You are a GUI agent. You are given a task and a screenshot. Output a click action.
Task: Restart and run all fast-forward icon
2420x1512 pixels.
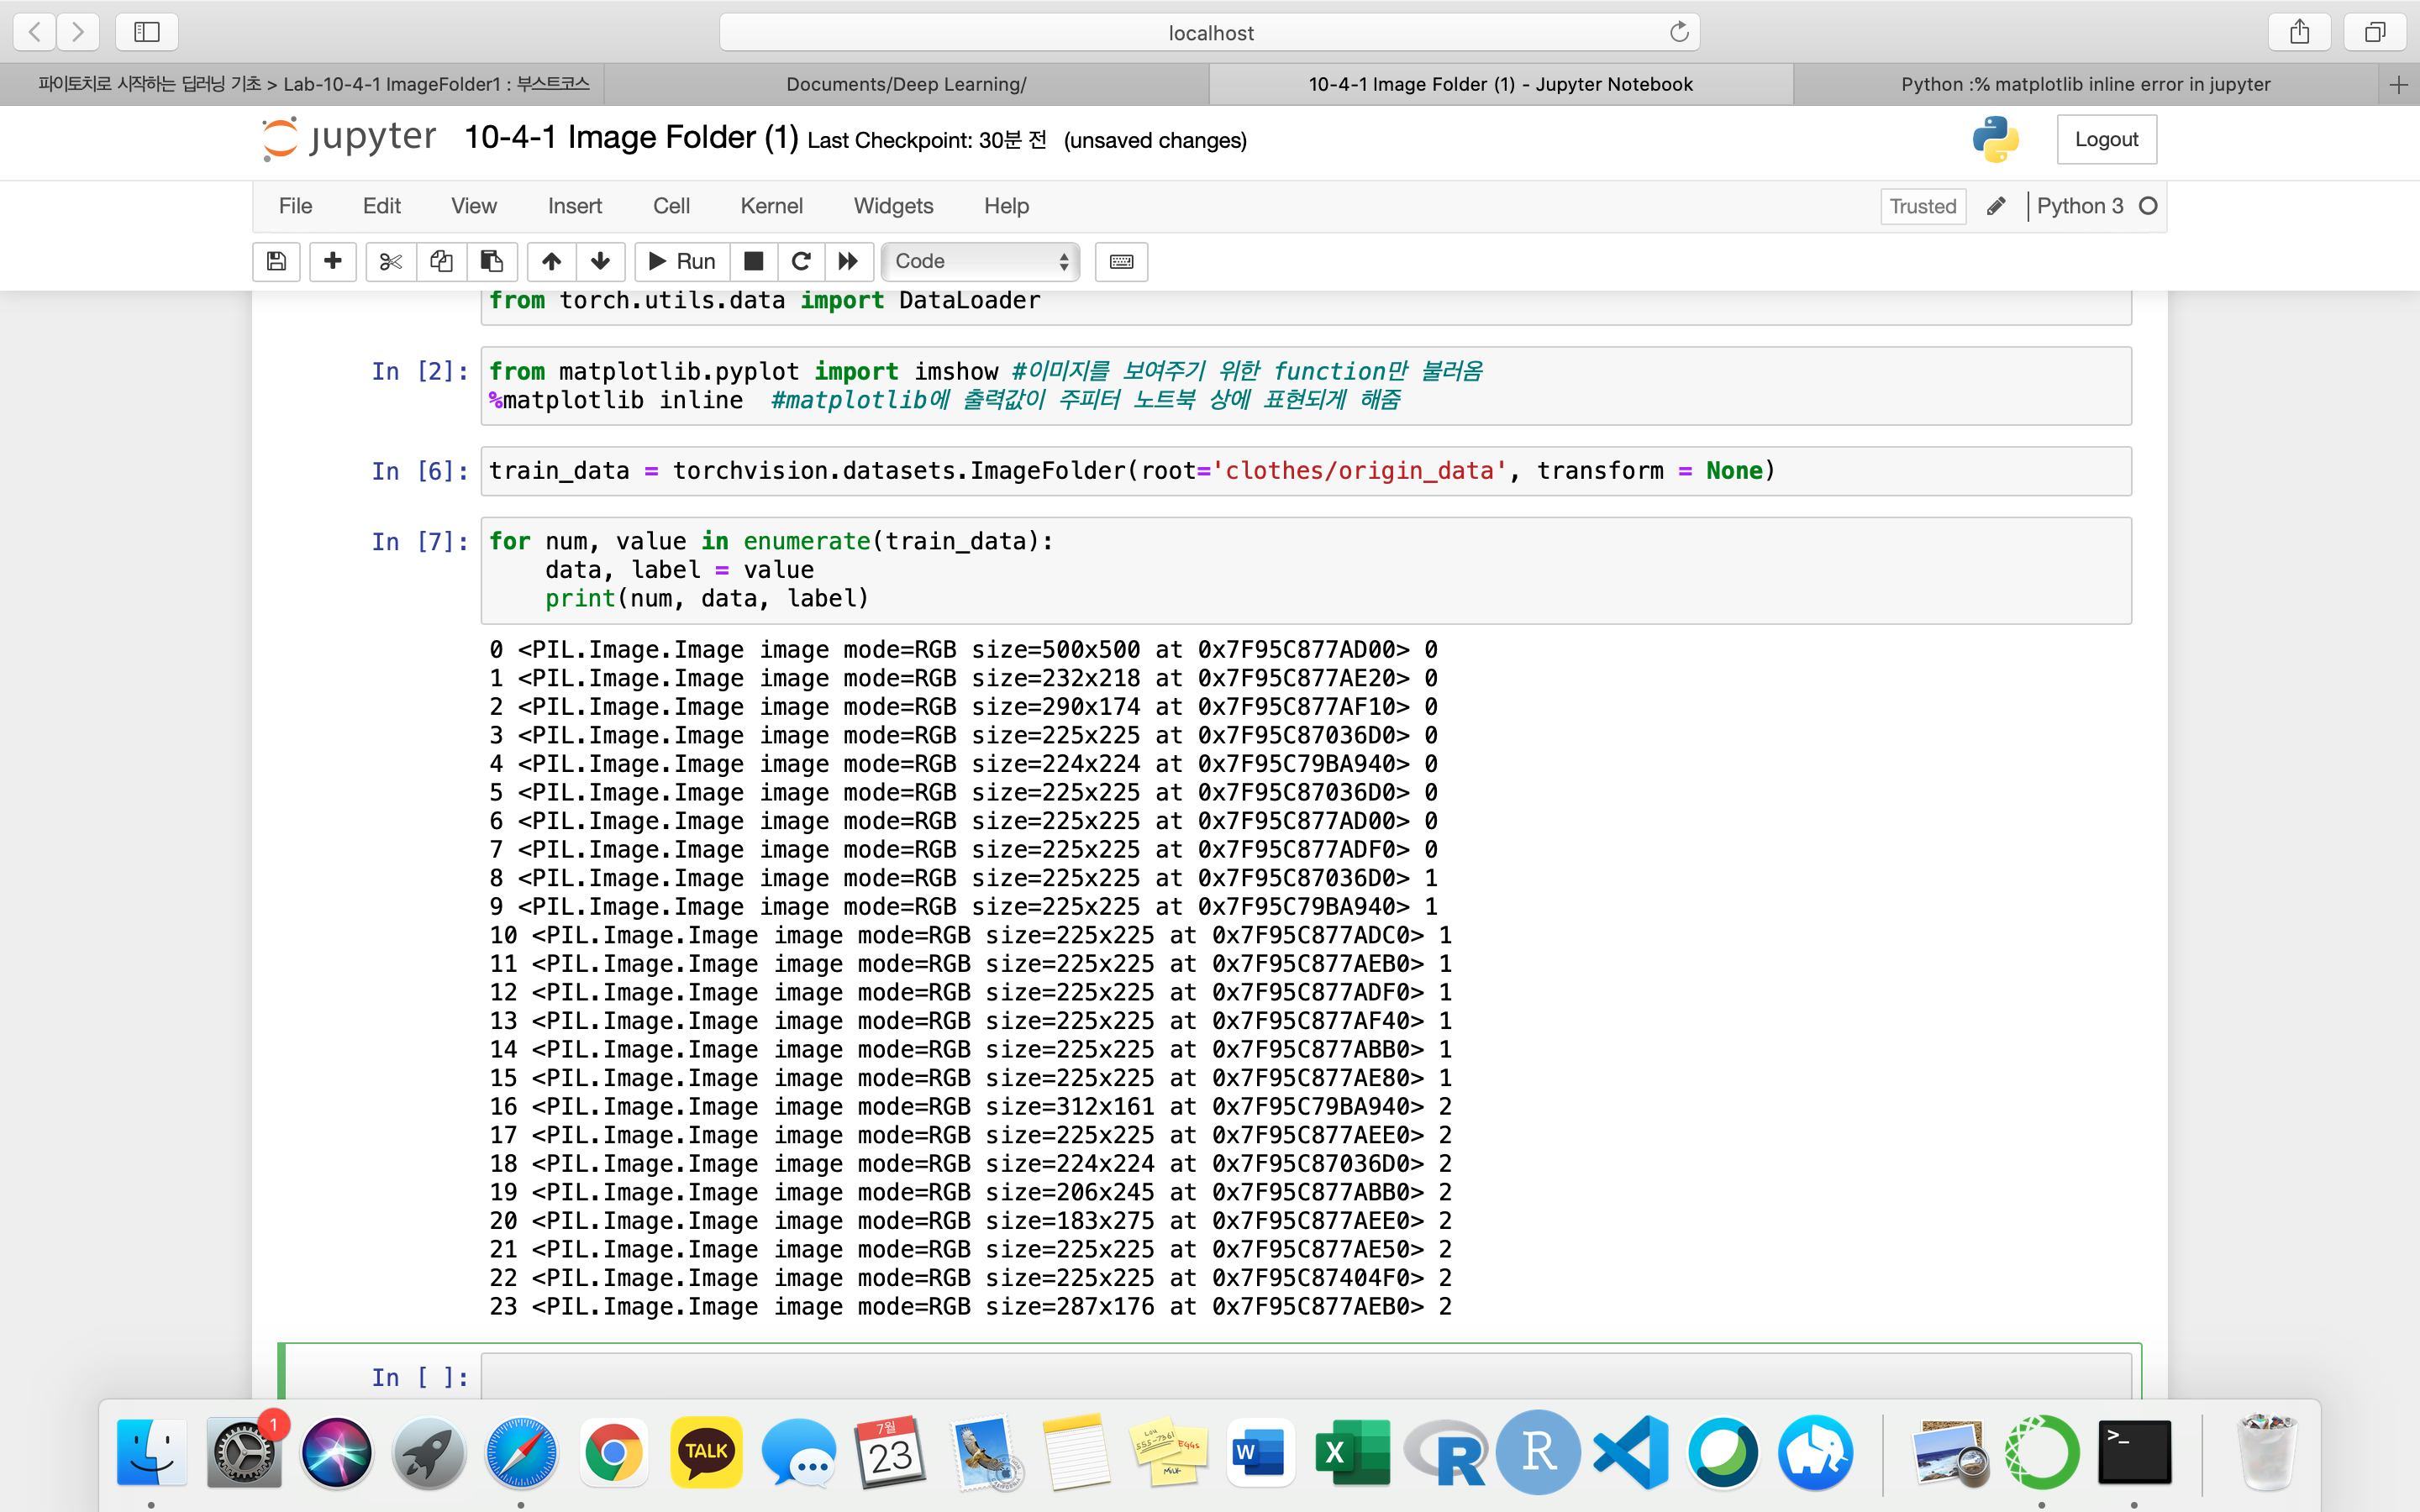click(x=848, y=261)
